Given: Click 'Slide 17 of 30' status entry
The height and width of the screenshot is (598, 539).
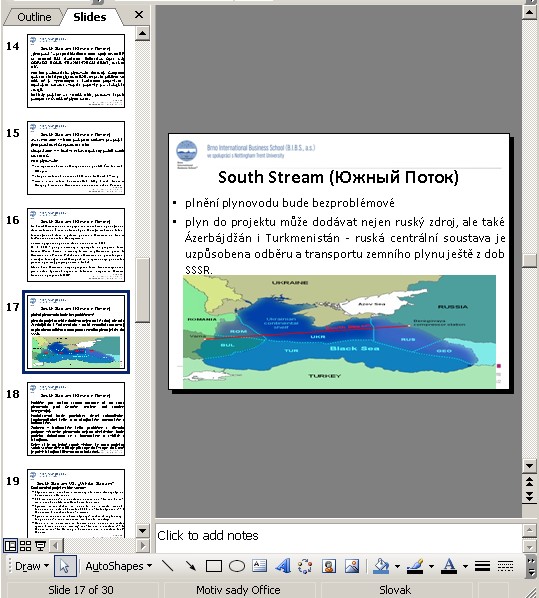Looking at the screenshot, I should 81,590.
